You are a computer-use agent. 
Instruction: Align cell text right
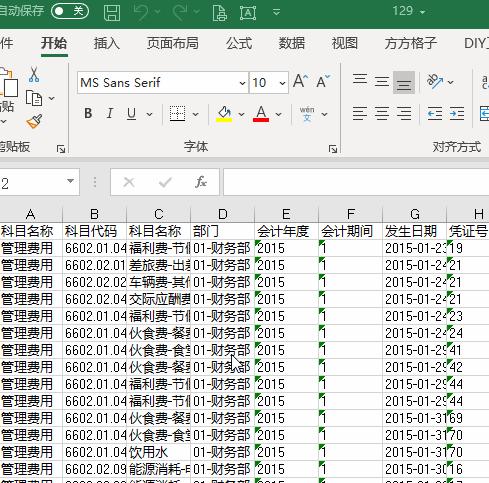[404, 114]
